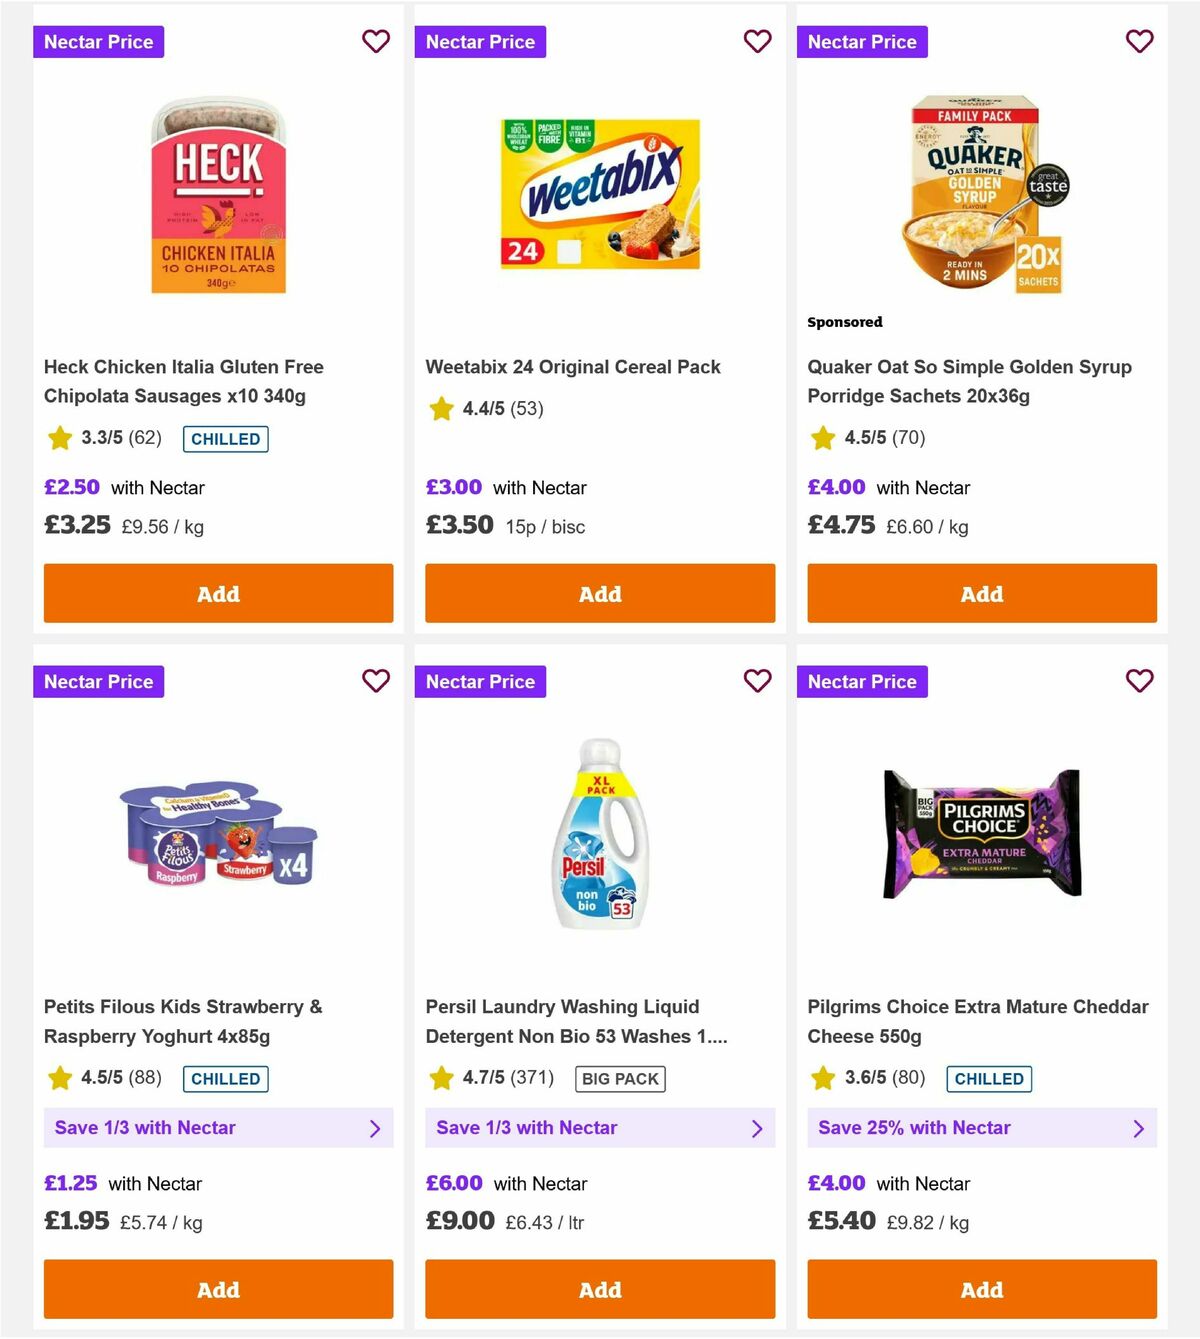Click the heart icon on the Weetabix product

coord(758,41)
